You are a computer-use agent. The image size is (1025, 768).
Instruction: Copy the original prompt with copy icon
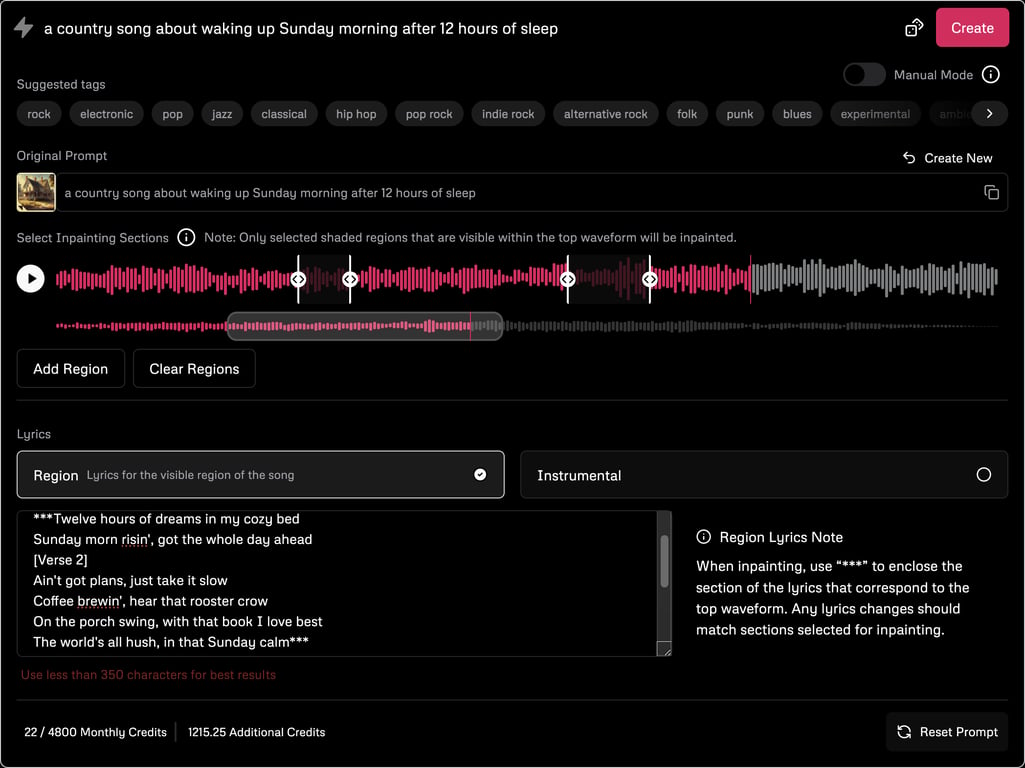click(991, 192)
